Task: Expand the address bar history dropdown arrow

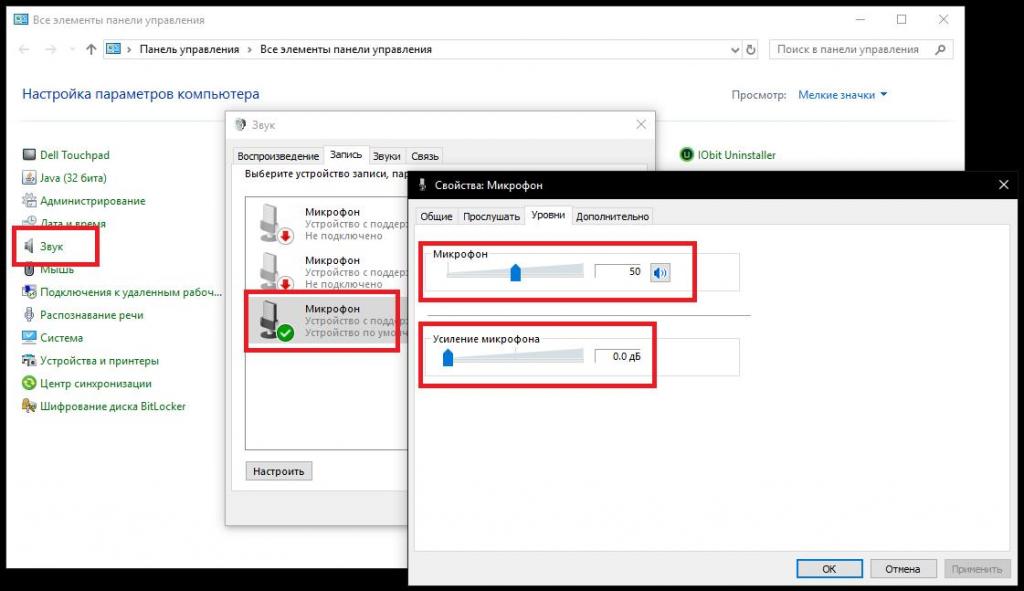Action: [x=735, y=50]
